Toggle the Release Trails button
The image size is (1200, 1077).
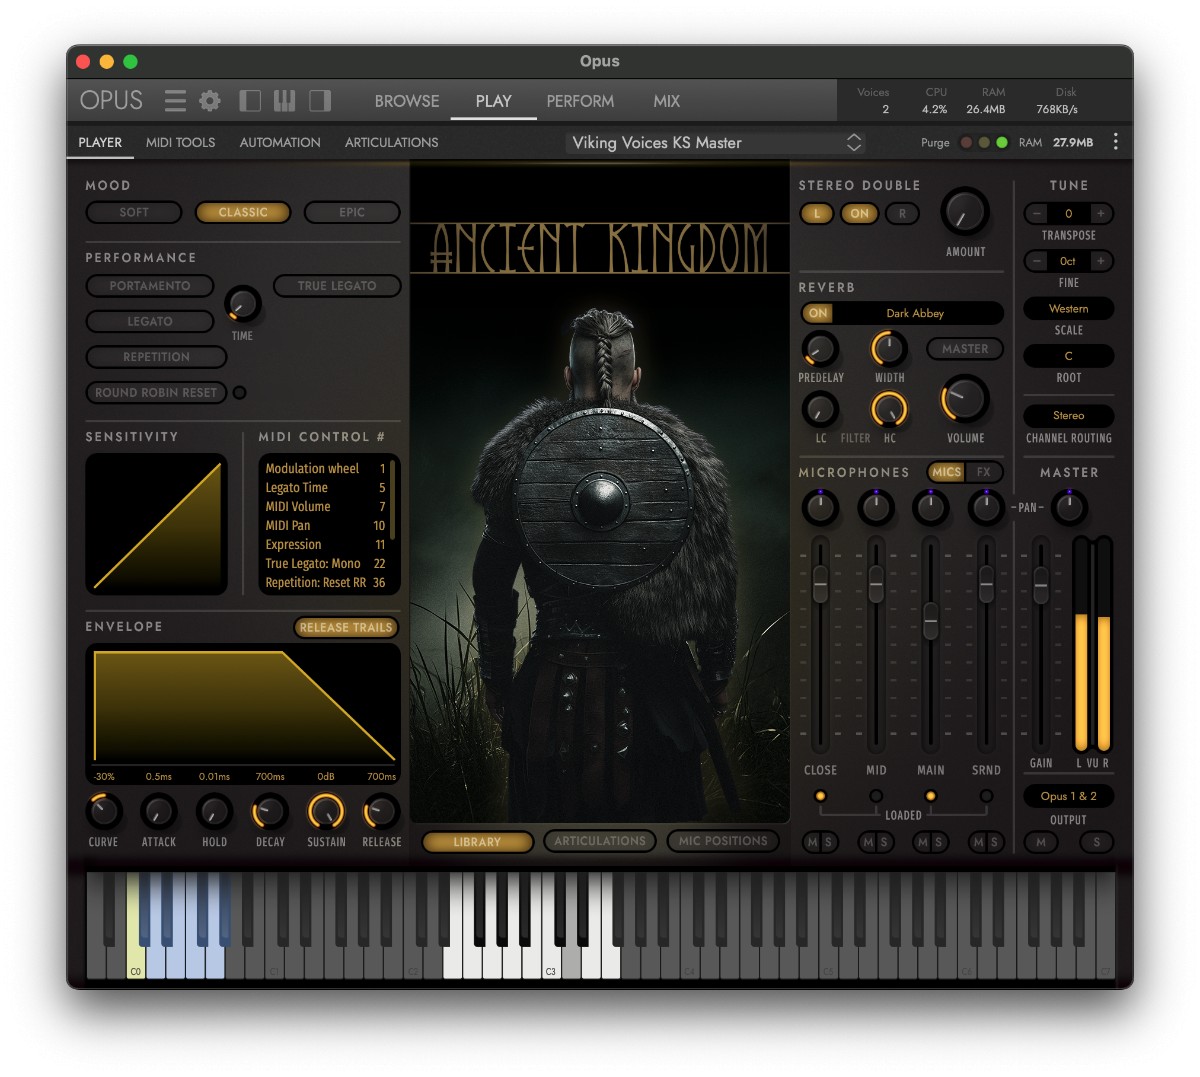[346, 627]
